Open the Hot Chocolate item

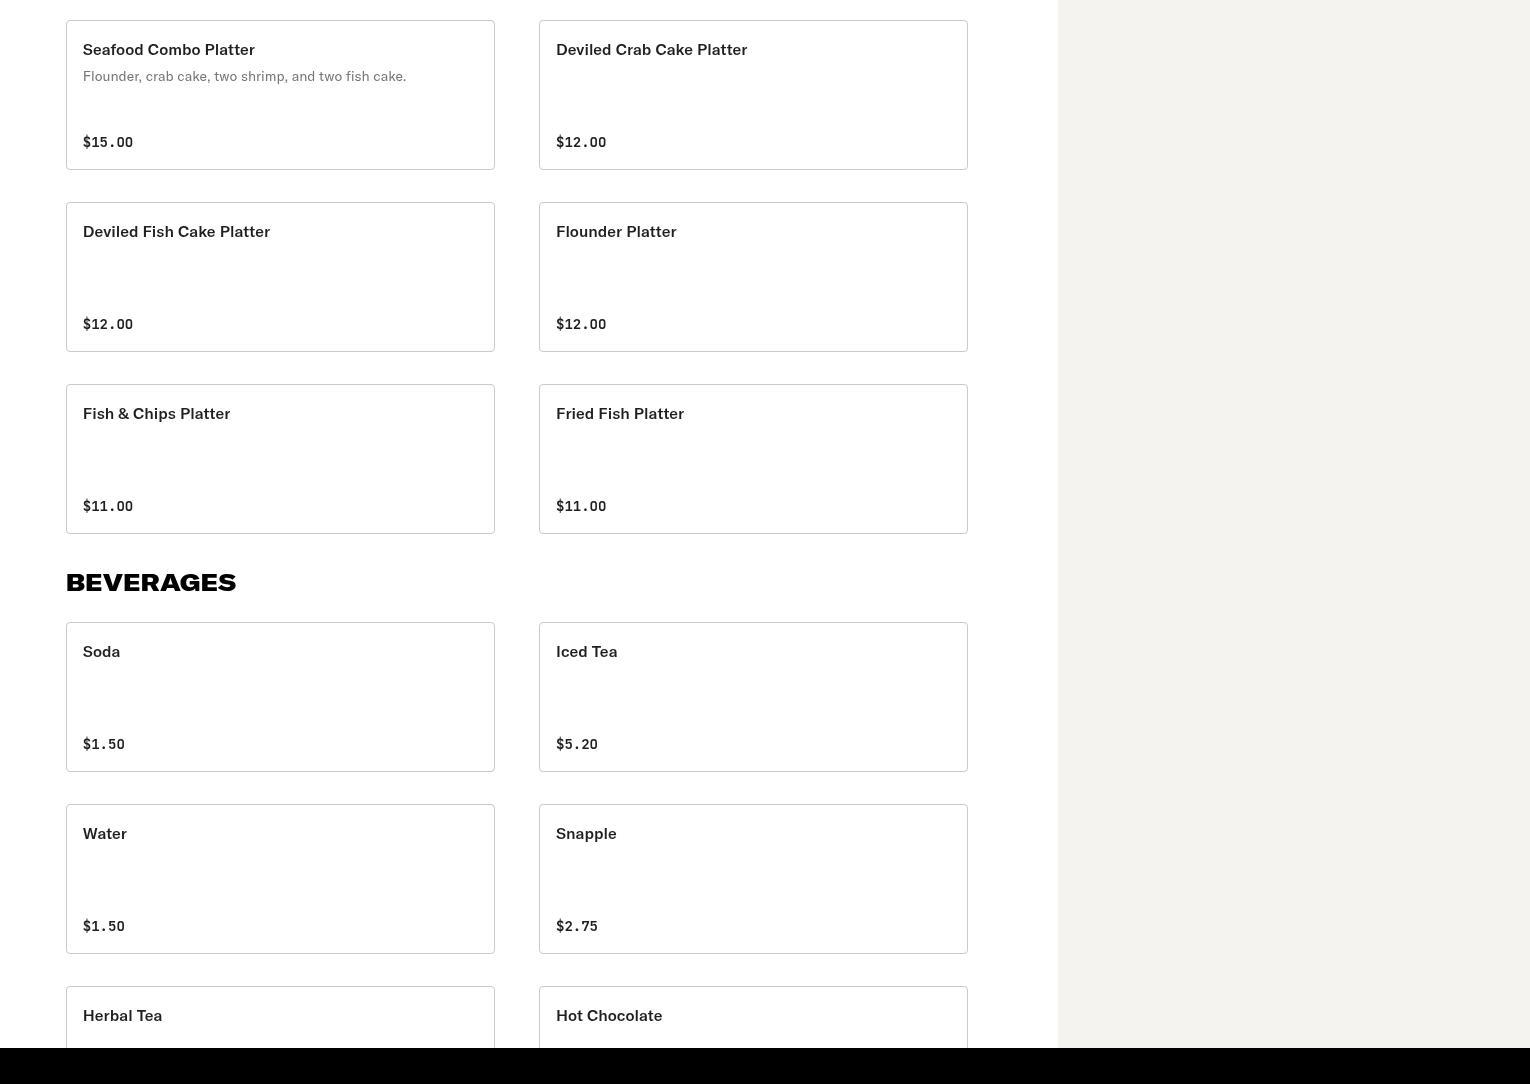point(753,1018)
